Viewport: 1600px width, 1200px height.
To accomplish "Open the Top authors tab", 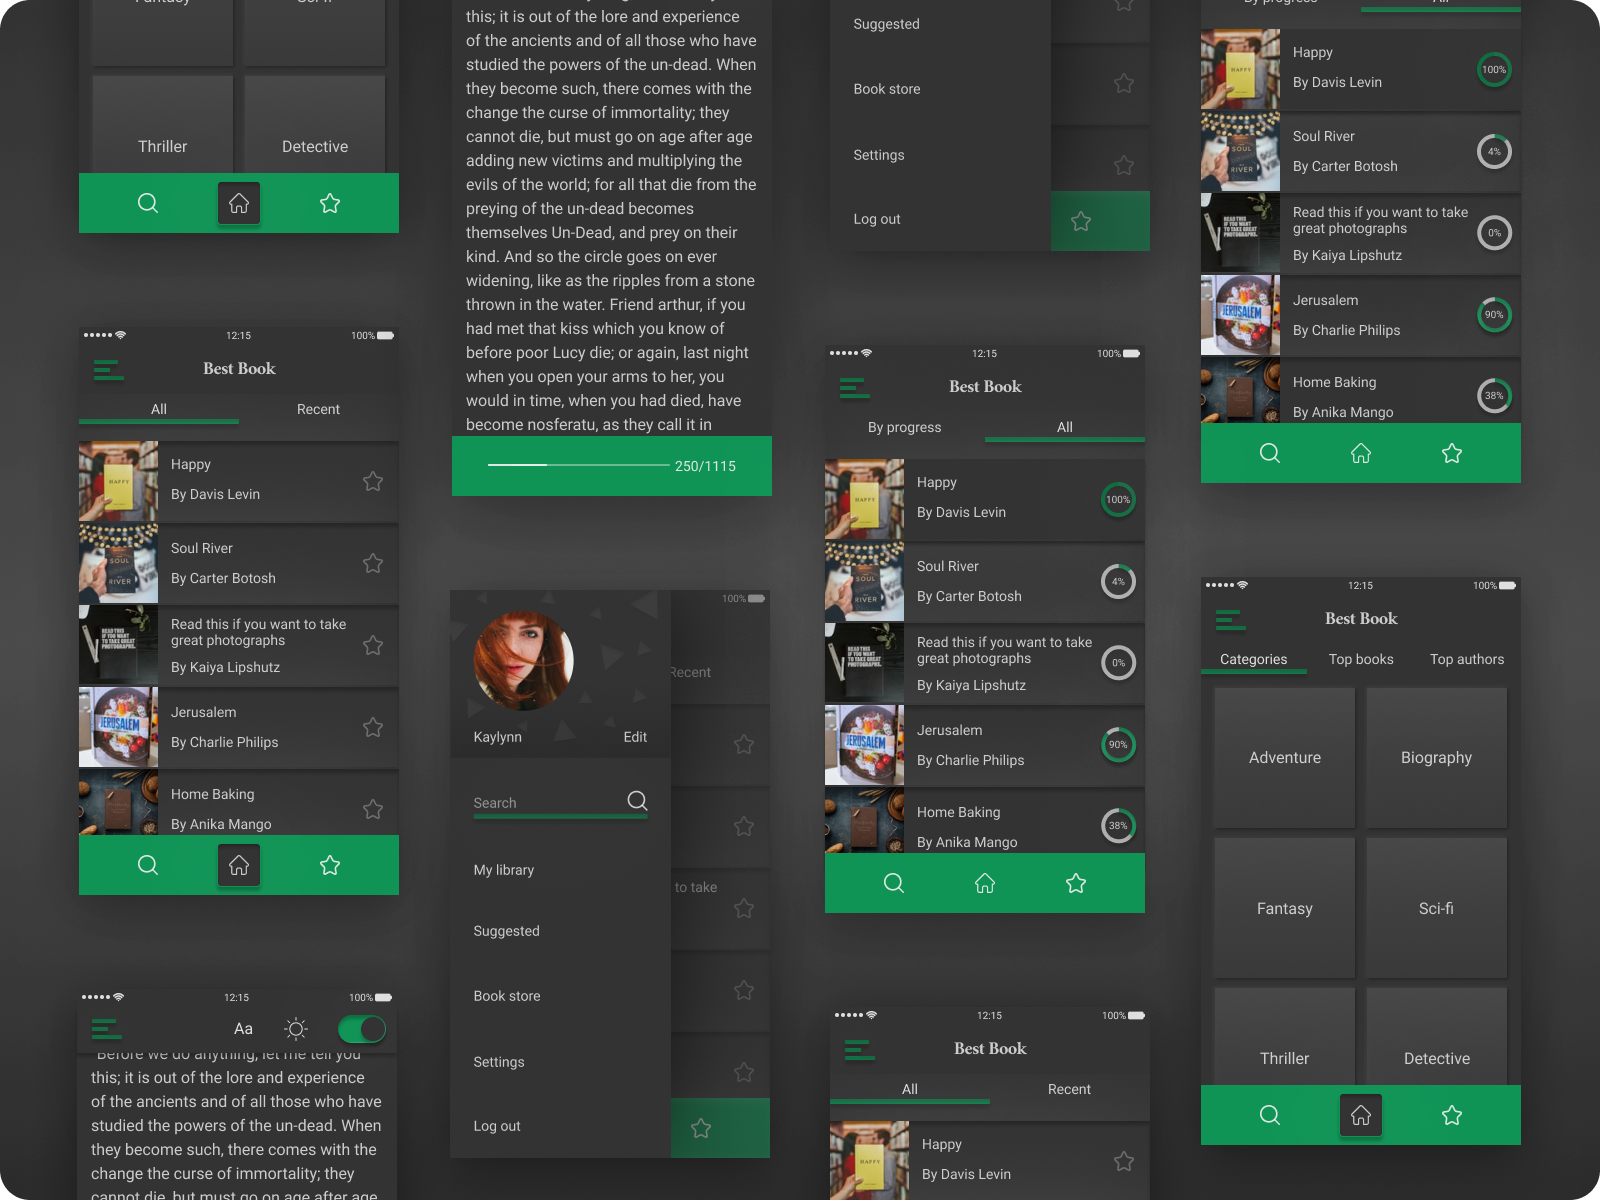I will pyautogui.click(x=1467, y=659).
